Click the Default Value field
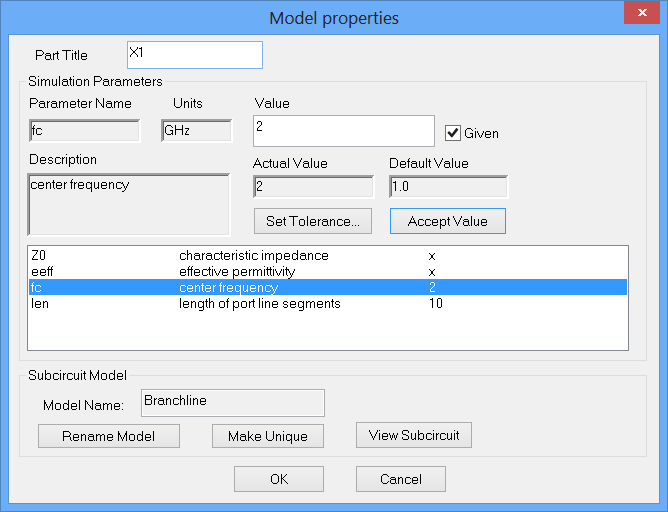 click(448, 187)
